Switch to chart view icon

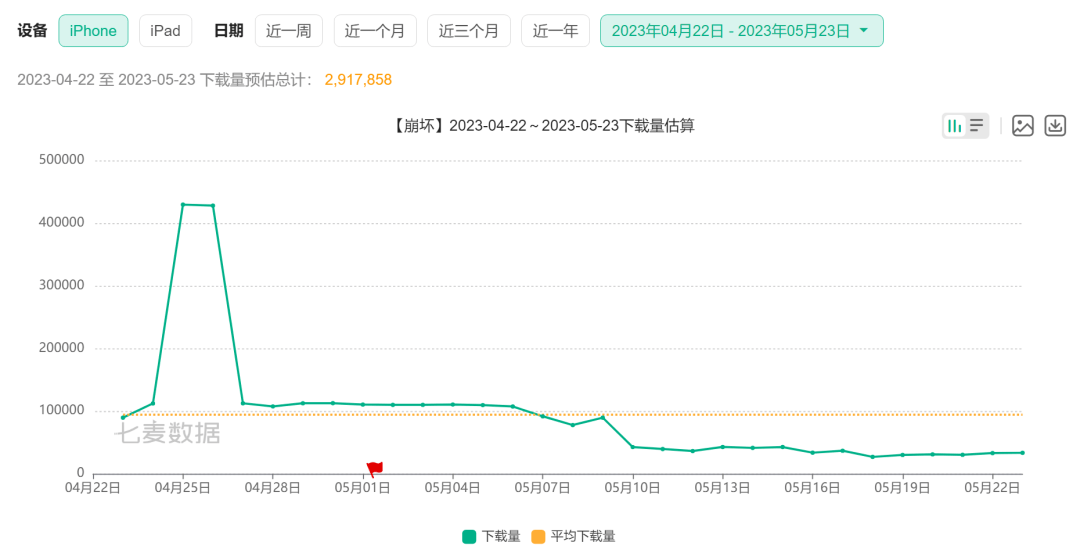(x=955, y=126)
